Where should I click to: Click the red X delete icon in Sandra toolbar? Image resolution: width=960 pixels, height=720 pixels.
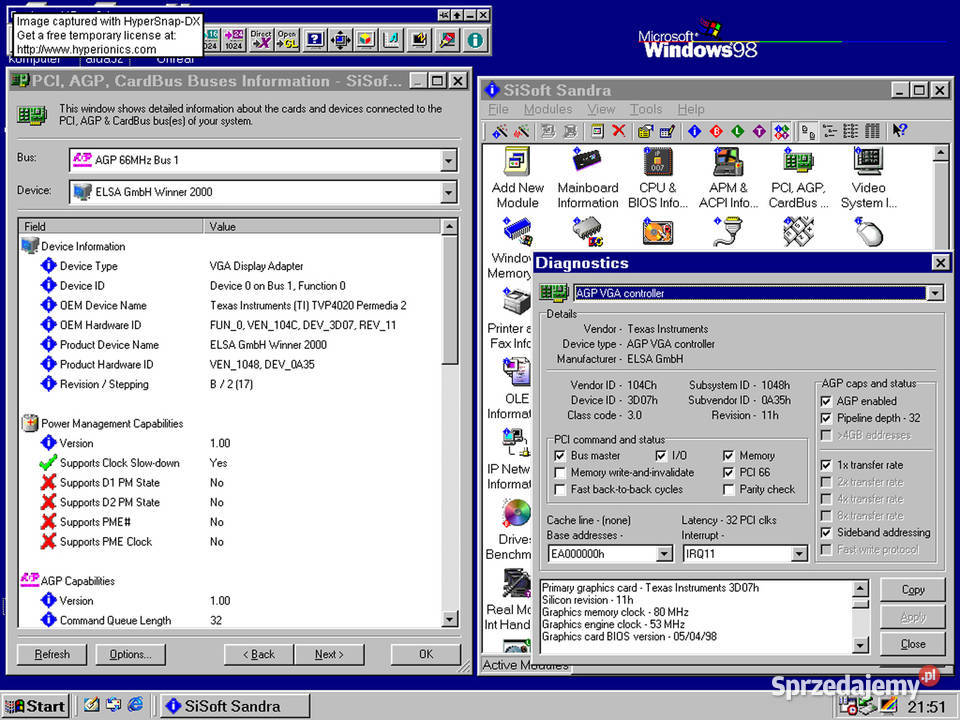(x=619, y=130)
